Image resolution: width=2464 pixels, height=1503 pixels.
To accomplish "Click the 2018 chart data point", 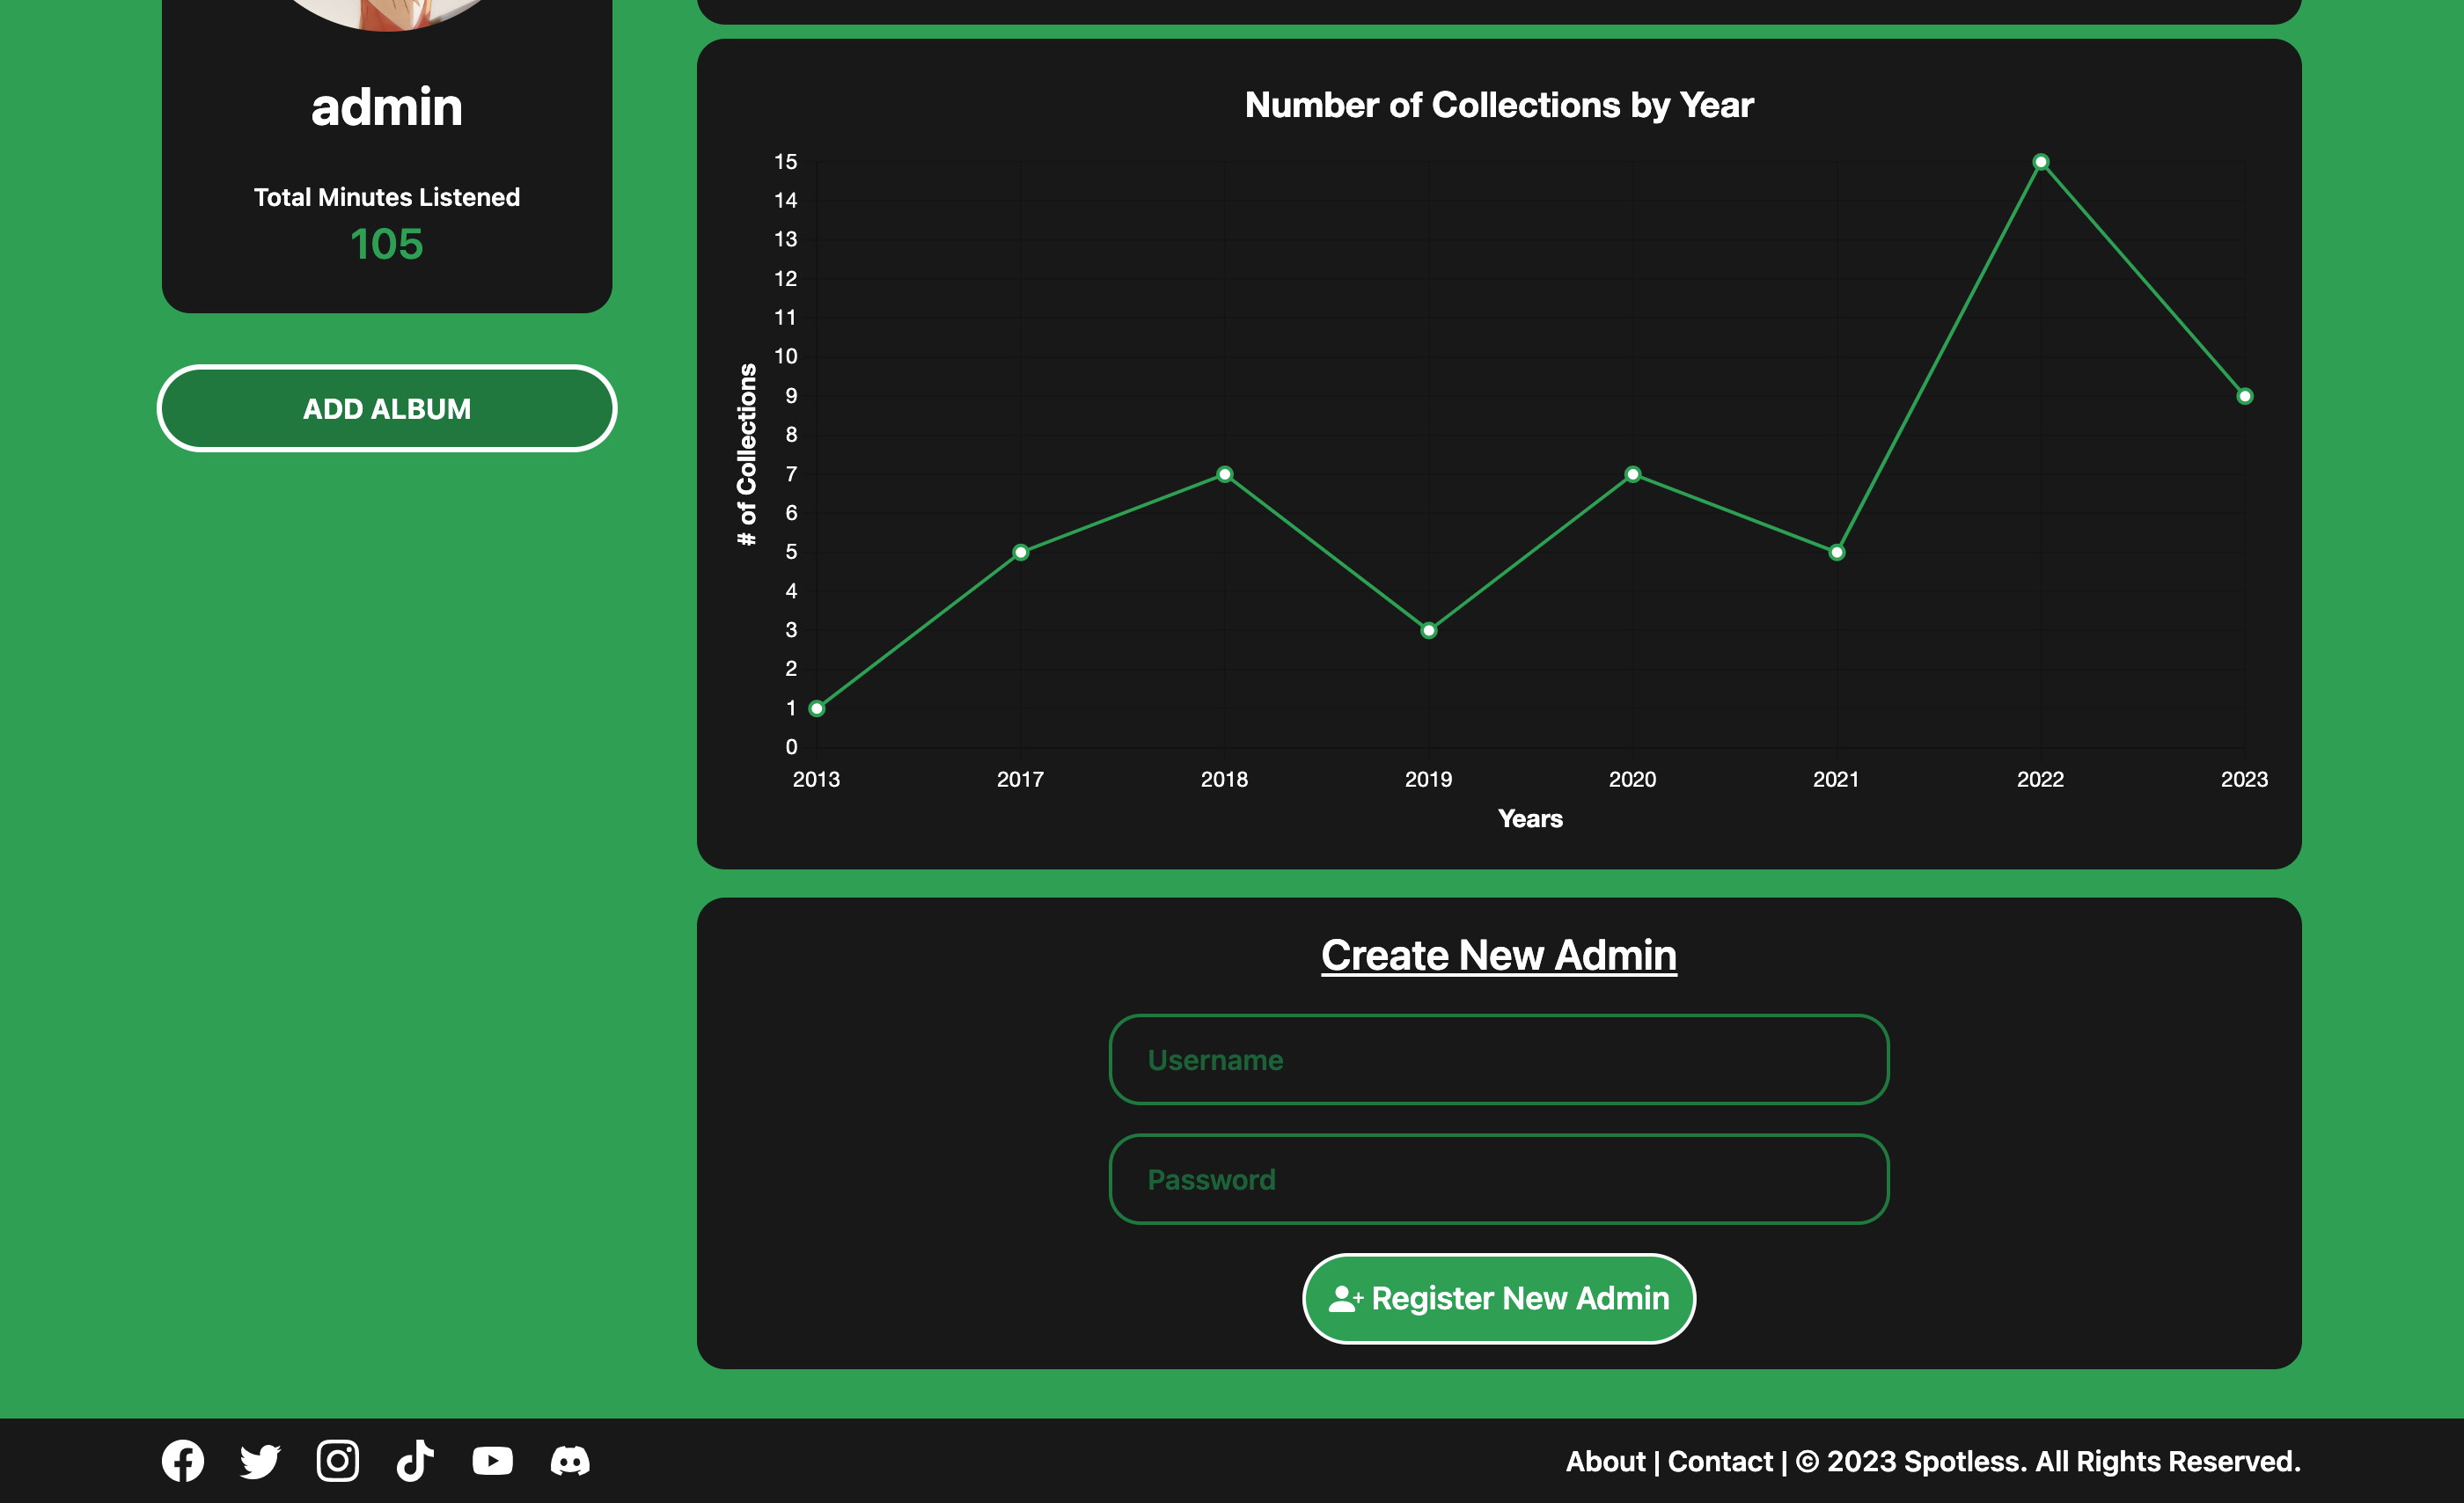I will pos(1224,474).
